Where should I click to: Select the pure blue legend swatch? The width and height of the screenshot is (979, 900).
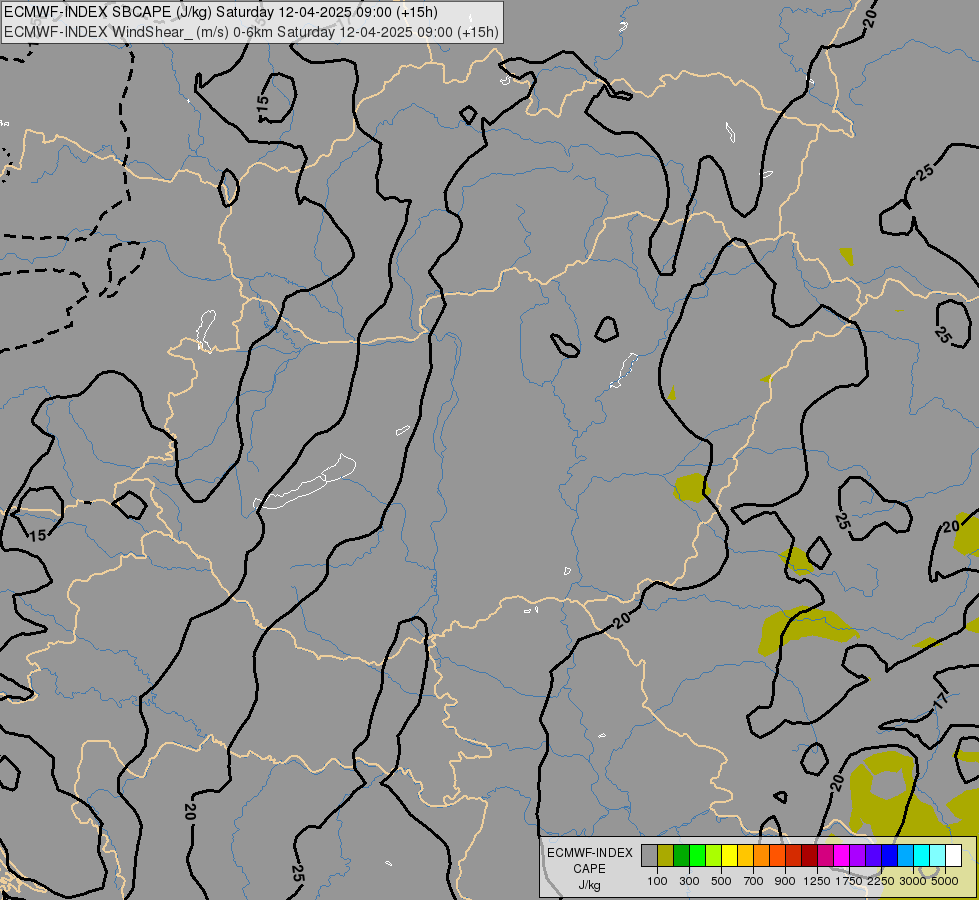click(889, 856)
